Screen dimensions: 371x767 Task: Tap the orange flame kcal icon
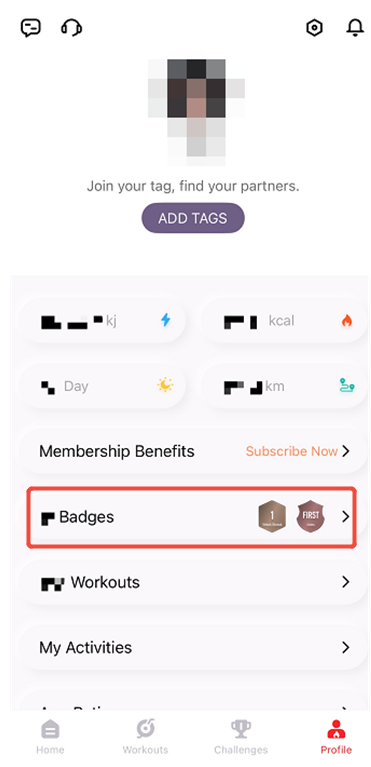347,320
